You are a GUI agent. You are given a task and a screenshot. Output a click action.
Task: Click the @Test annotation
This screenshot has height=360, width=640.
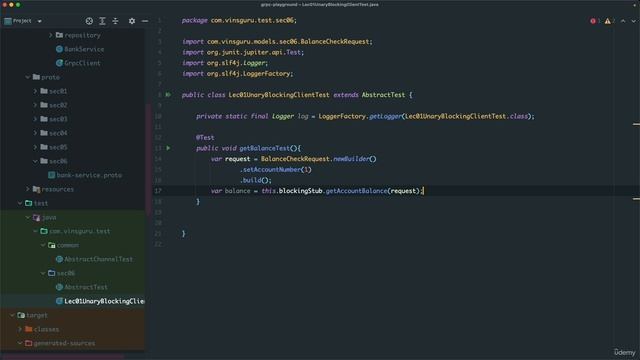coord(205,138)
